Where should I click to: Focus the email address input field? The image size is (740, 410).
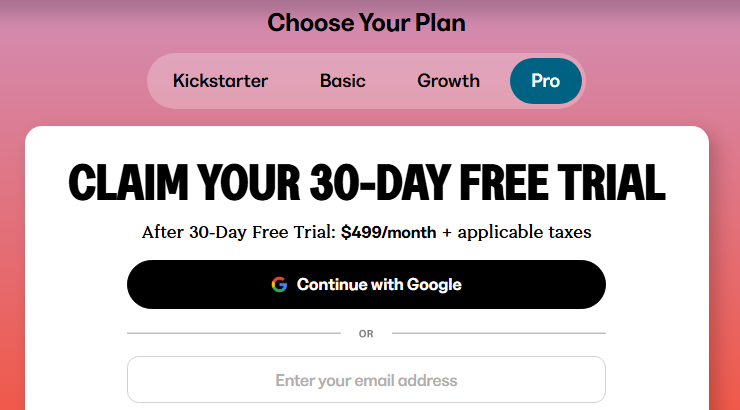[366, 380]
